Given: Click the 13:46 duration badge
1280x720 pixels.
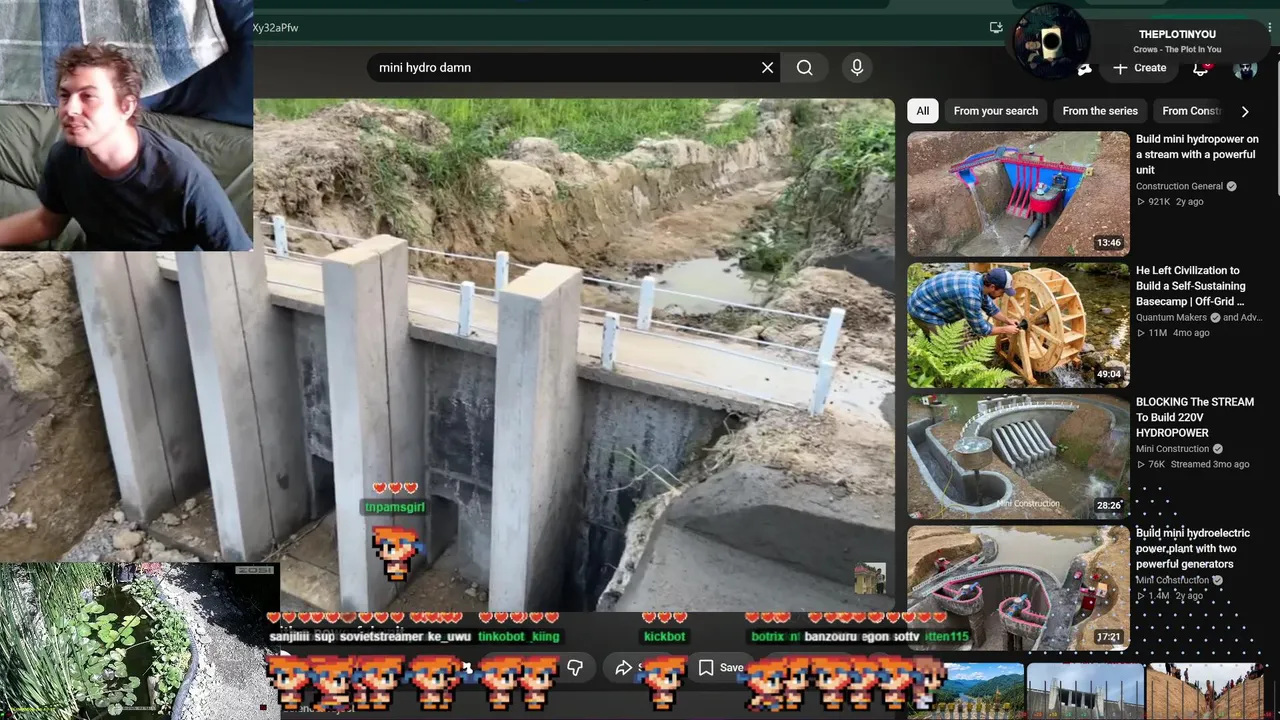Looking at the screenshot, I should pyautogui.click(x=1108, y=243).
